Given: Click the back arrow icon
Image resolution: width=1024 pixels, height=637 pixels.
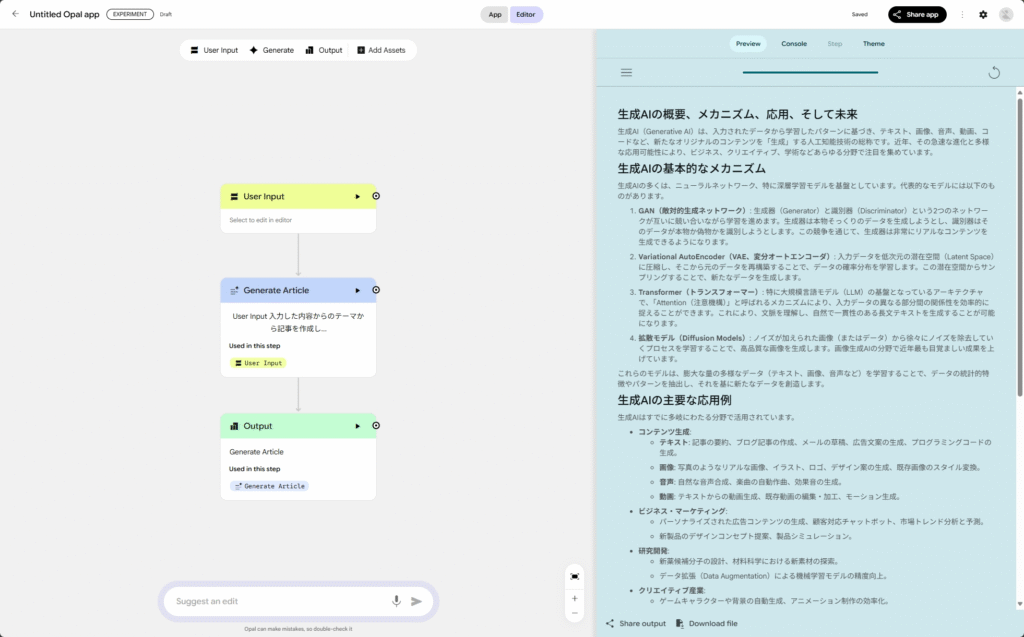Looking at the screenshot, I should [x=15, y=15].
